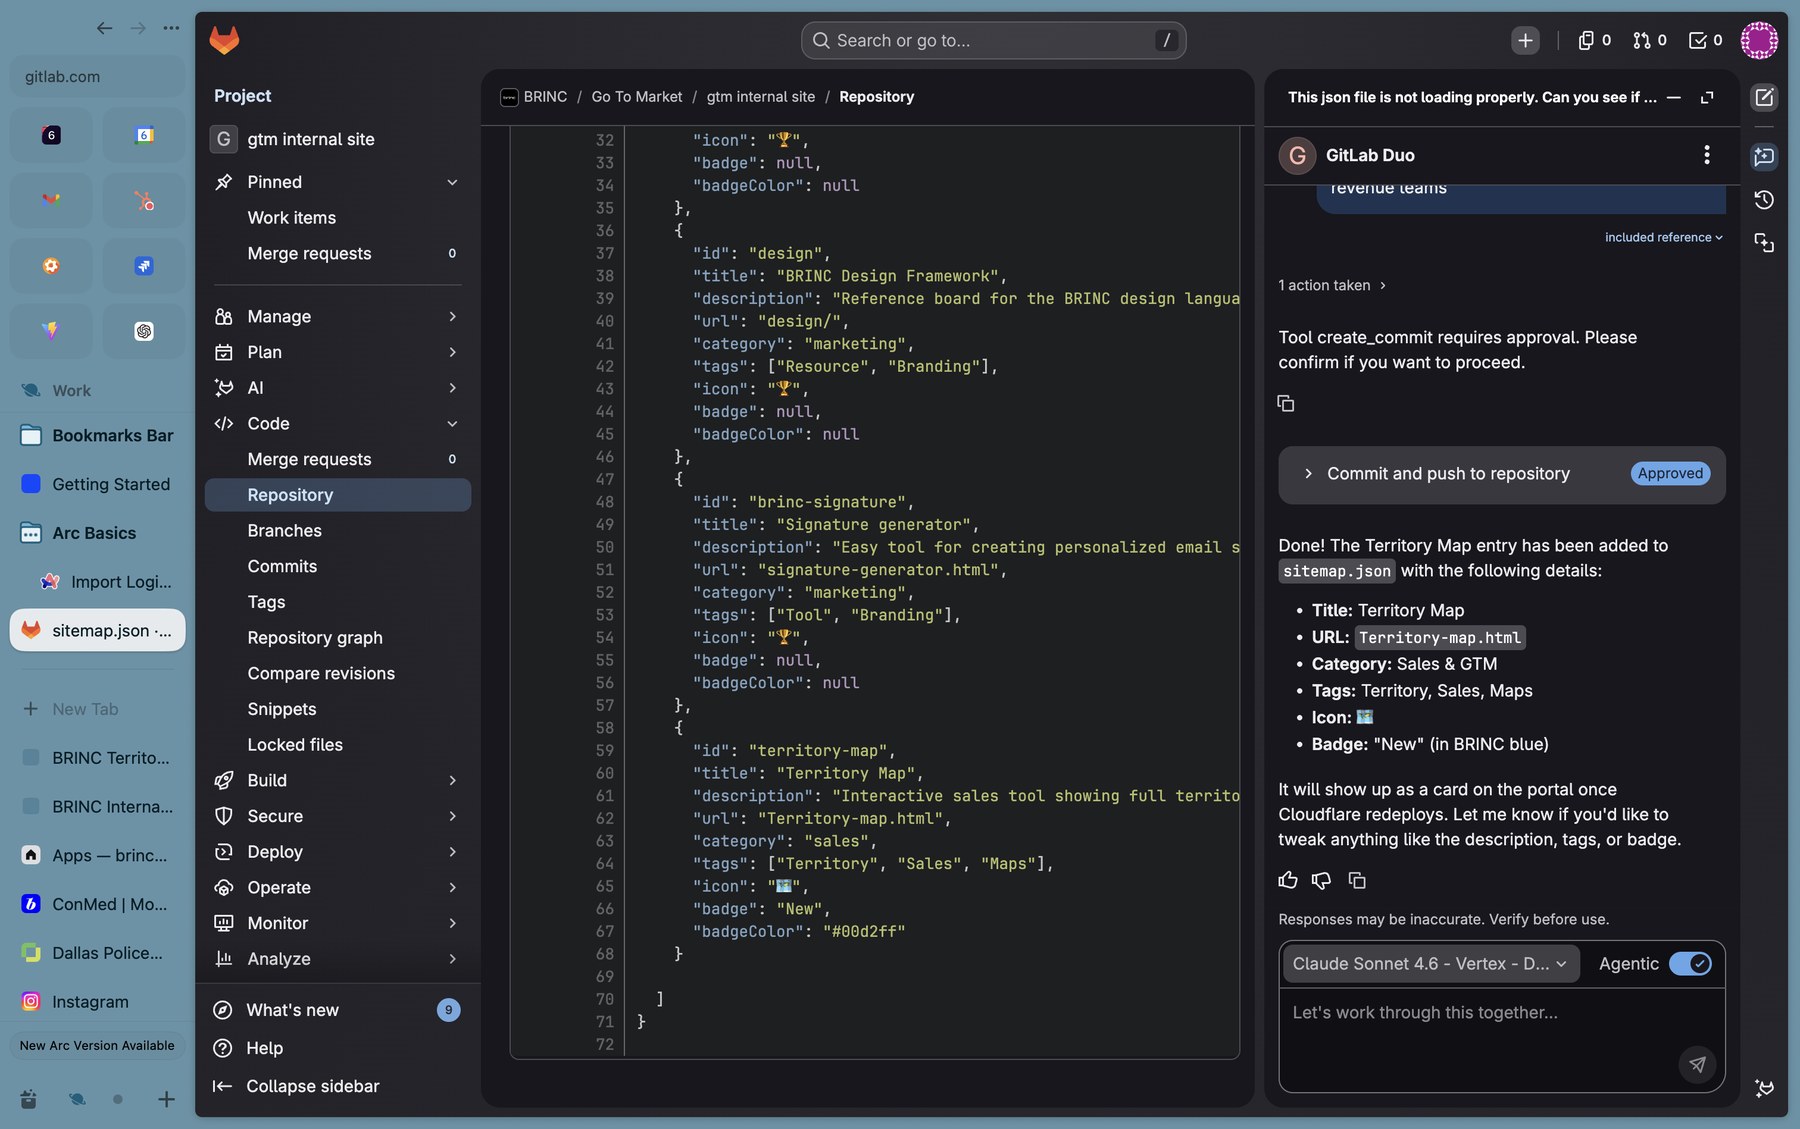The width and height of the screenshot is (1800, 1129).
Task: Open the Claude Sonnet 4.6 model dropdown
Action: (1430, 964)
